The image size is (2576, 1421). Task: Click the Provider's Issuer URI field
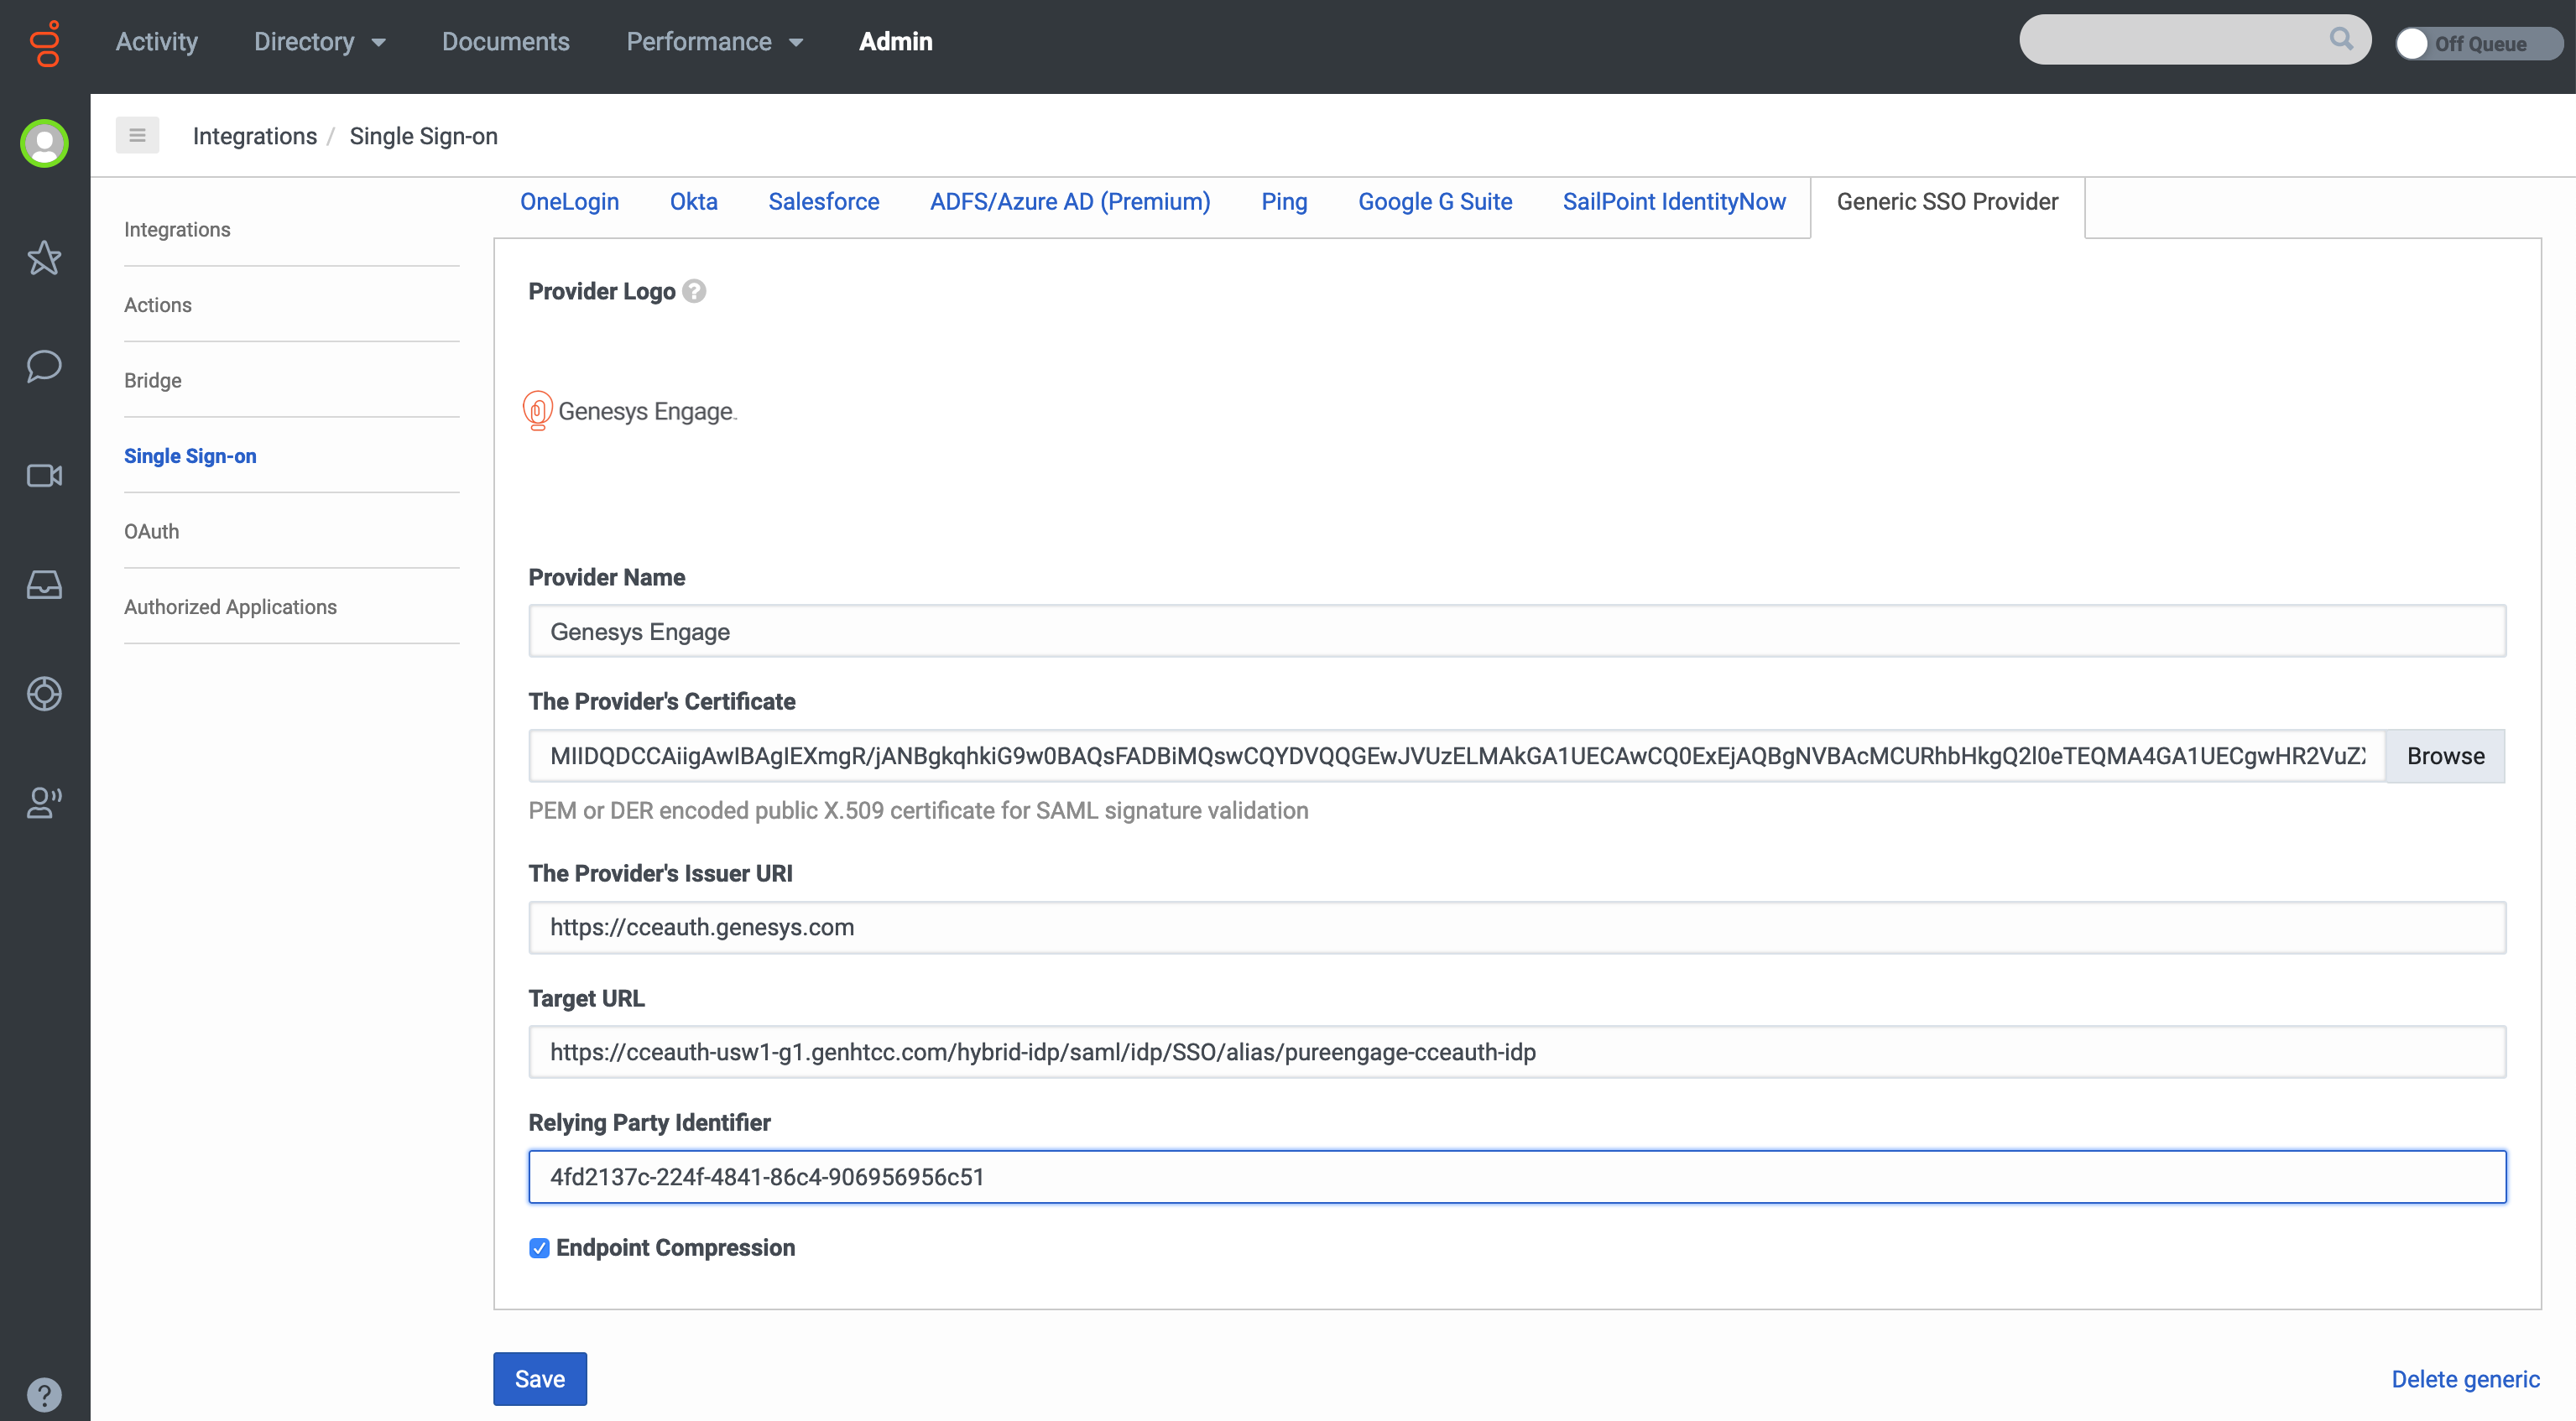click(1517, 927)
